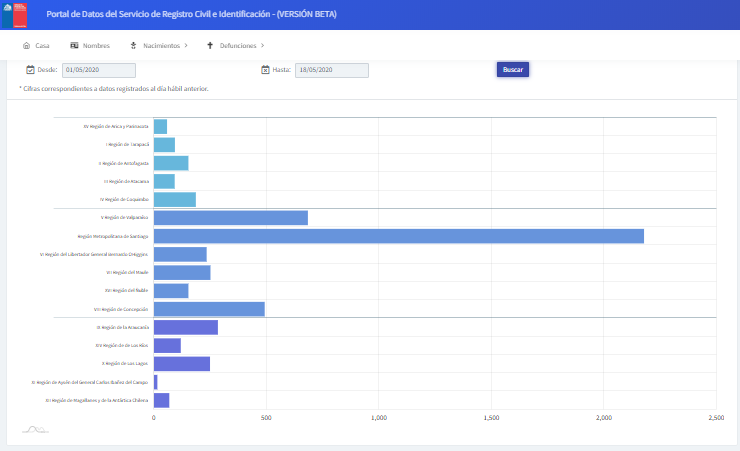Expand the Nacimientos submenu chevron
Screen dimensions: 740x451
pos(186,45)
